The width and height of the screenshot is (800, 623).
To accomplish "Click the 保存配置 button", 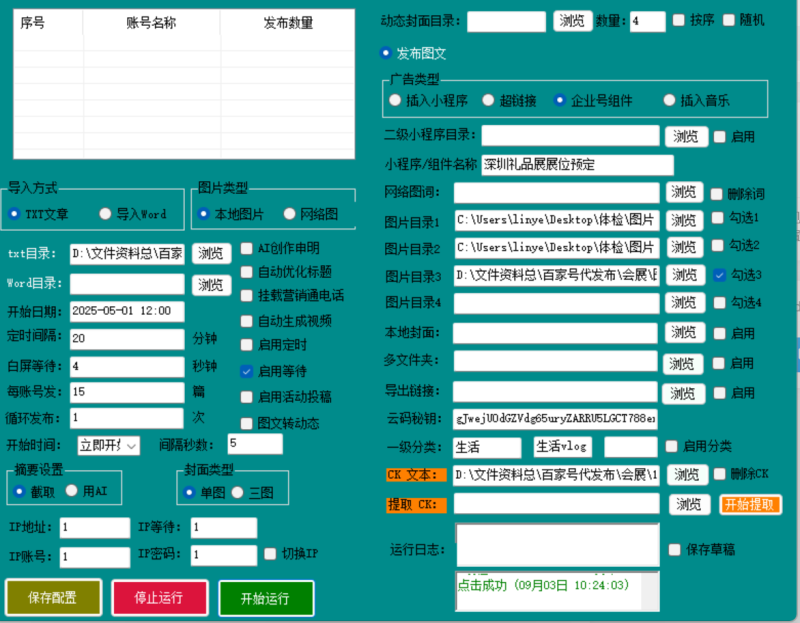I will point(53,598).
